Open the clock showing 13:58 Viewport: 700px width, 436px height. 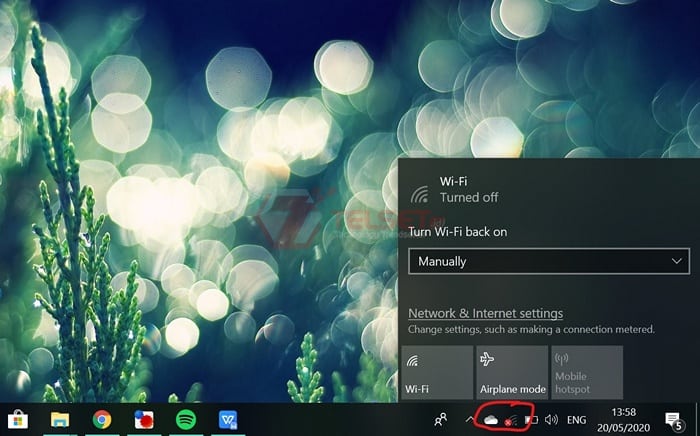[x=625, y=420]
